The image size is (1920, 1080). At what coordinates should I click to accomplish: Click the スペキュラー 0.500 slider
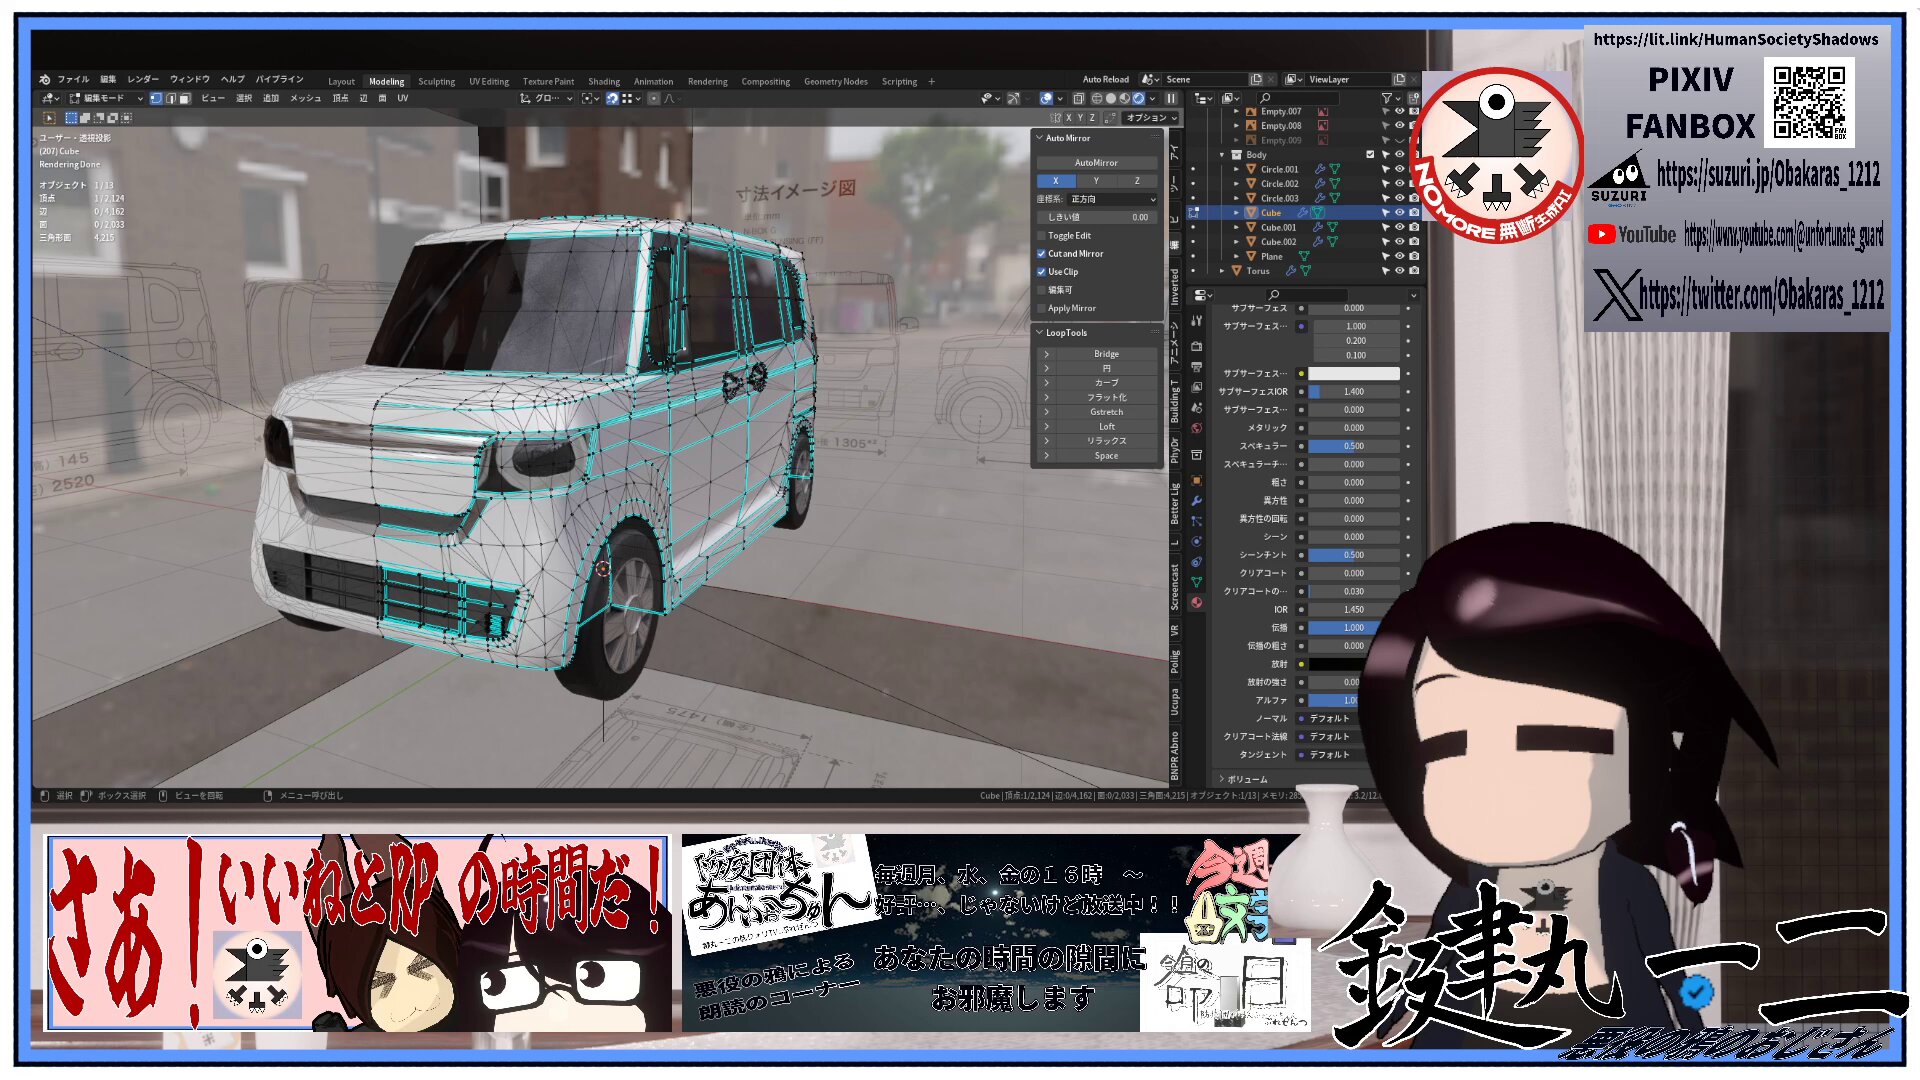click(x=1354, y=446)
